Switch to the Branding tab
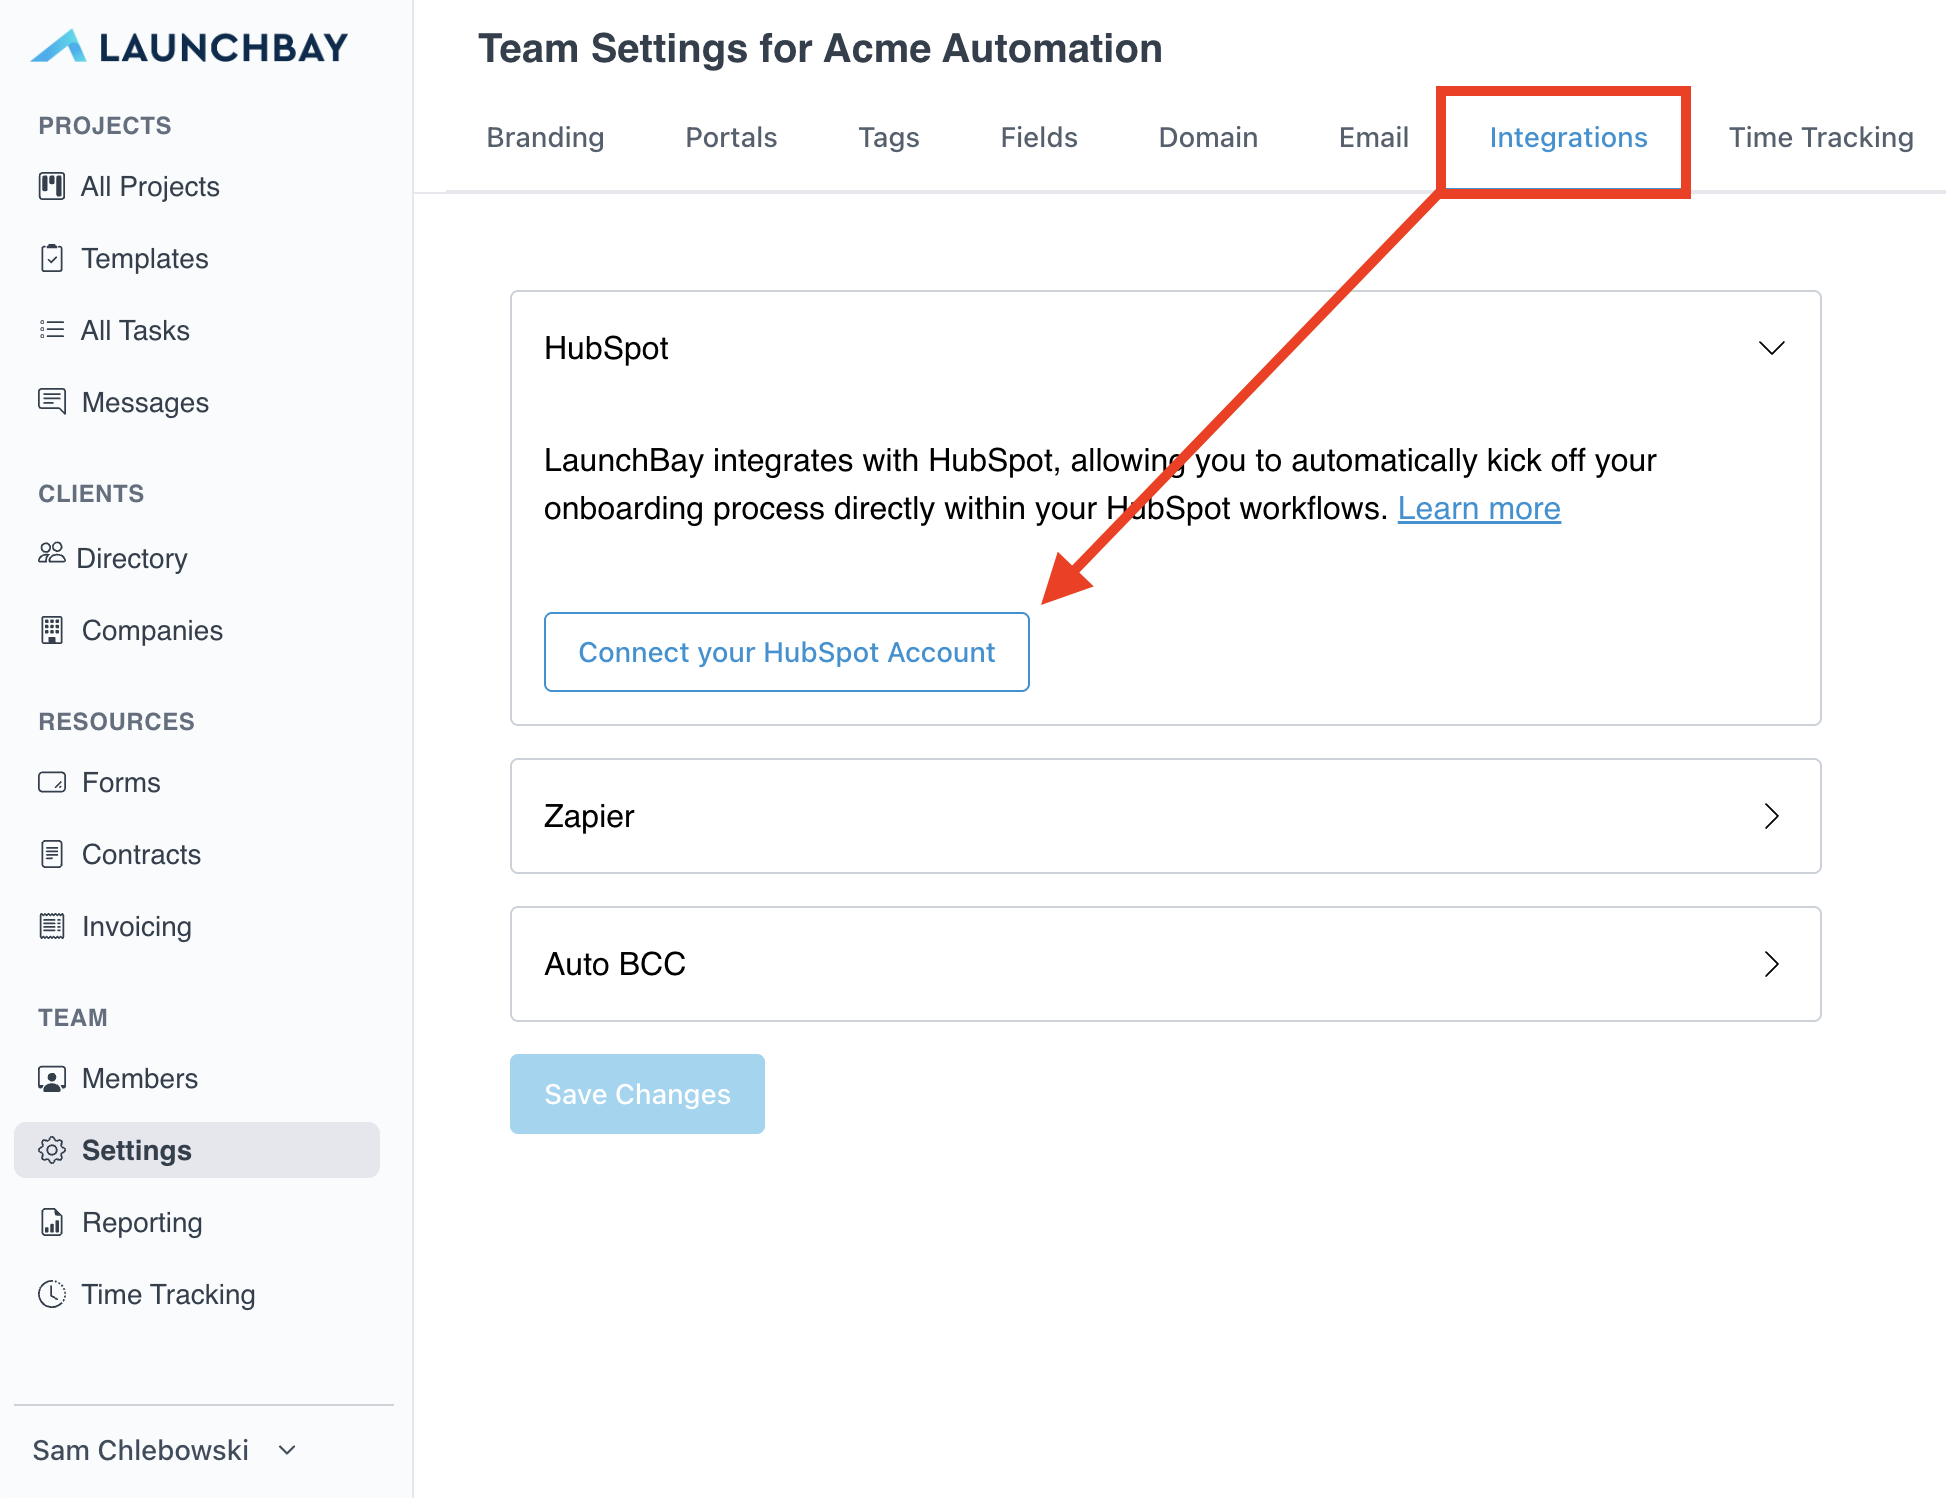Image resolution: width=1946 pixels, height=1498 pixels. click(x=545, y=137)
